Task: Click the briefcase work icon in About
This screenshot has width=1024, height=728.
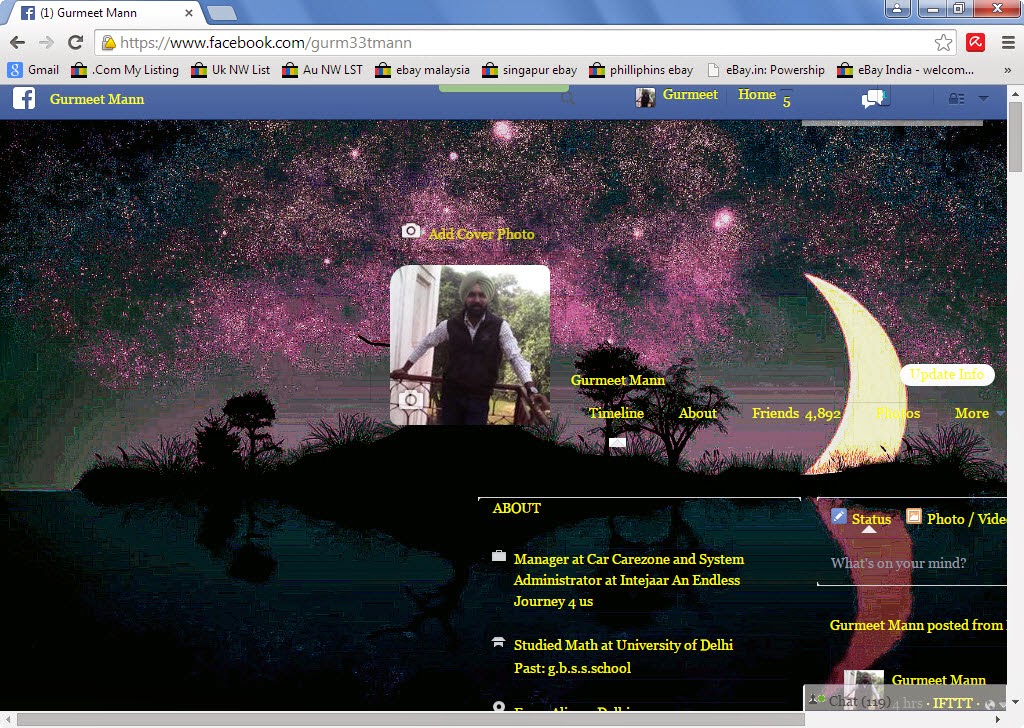Action: pyautogui.click(x=498, y=556)
